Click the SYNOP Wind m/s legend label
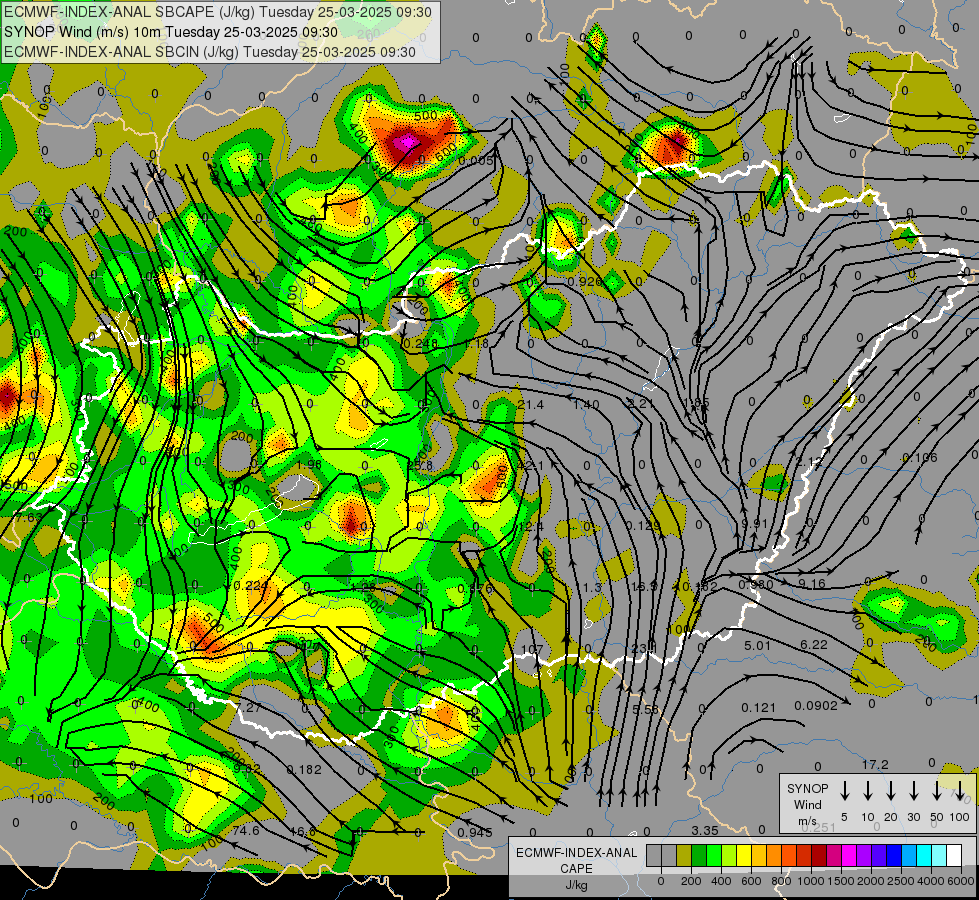Image resolution: width=979 pixels, height=900 pixels. tap(807, 804)
